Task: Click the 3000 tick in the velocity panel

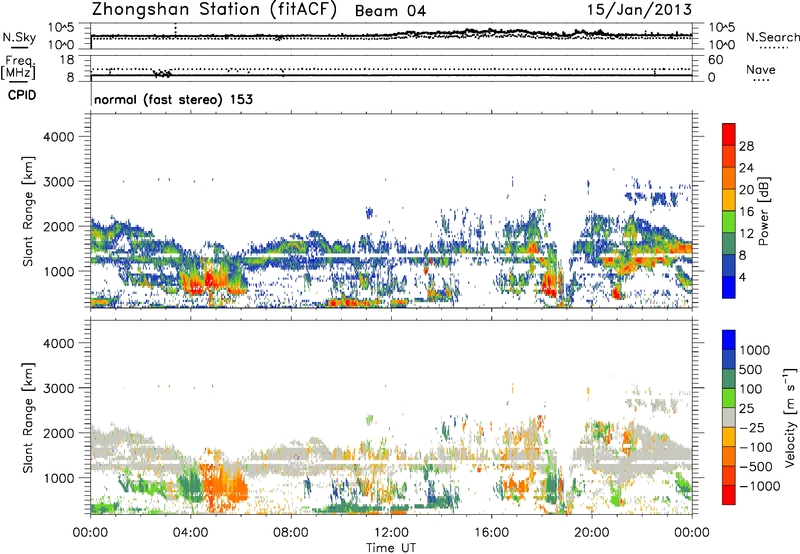Action: click(x=59, y=388)
